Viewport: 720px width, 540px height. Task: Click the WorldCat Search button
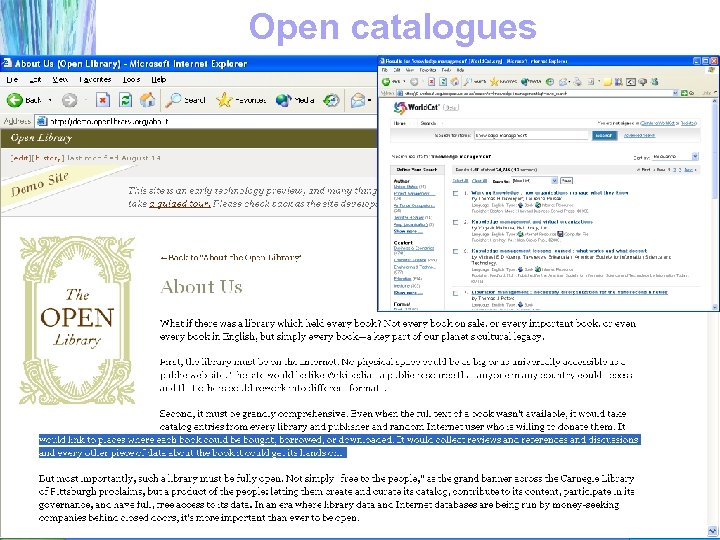click(x=604, y=135)
